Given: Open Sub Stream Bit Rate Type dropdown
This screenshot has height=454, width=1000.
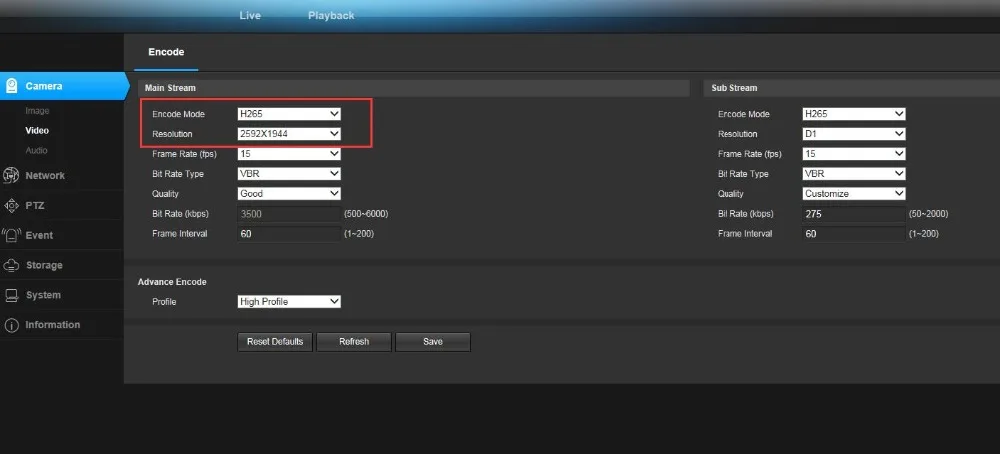Looking at the screenshot, I should [854, 173].
